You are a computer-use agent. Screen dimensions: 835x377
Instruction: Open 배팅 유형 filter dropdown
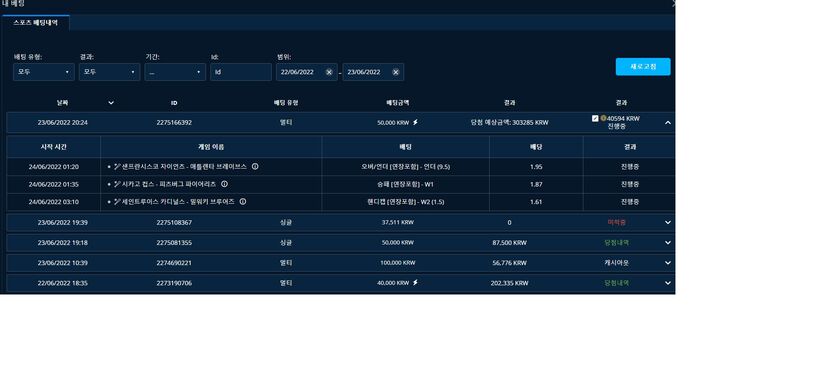tap(44, 72)
